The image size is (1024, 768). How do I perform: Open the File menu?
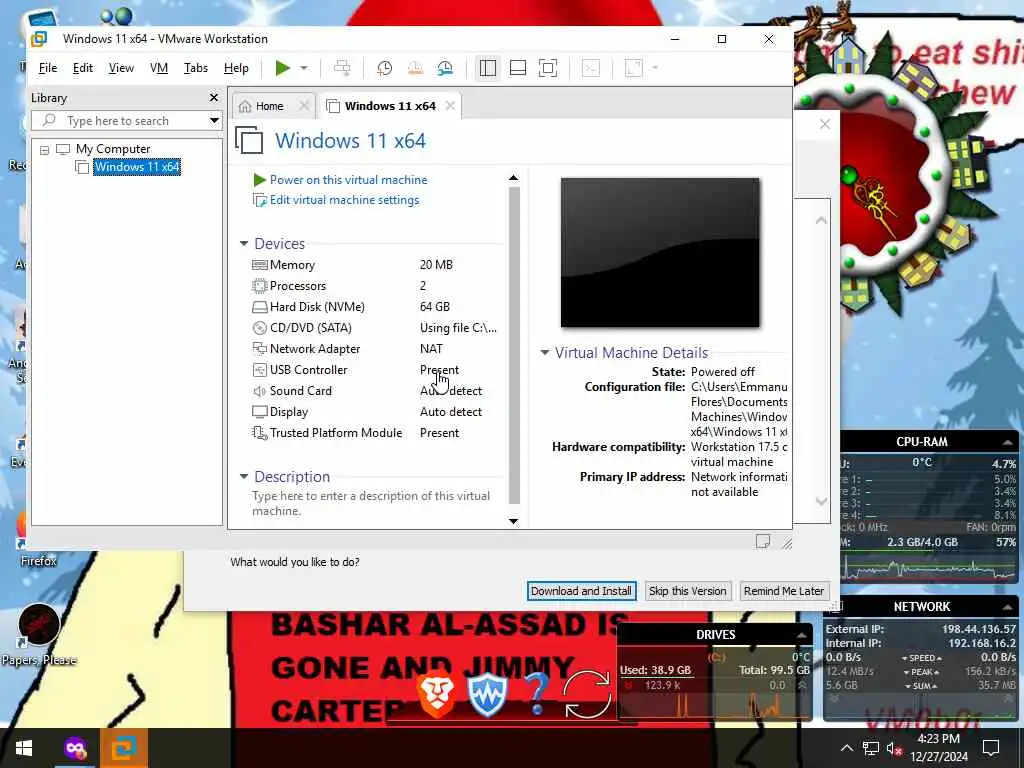click(48, 68)
